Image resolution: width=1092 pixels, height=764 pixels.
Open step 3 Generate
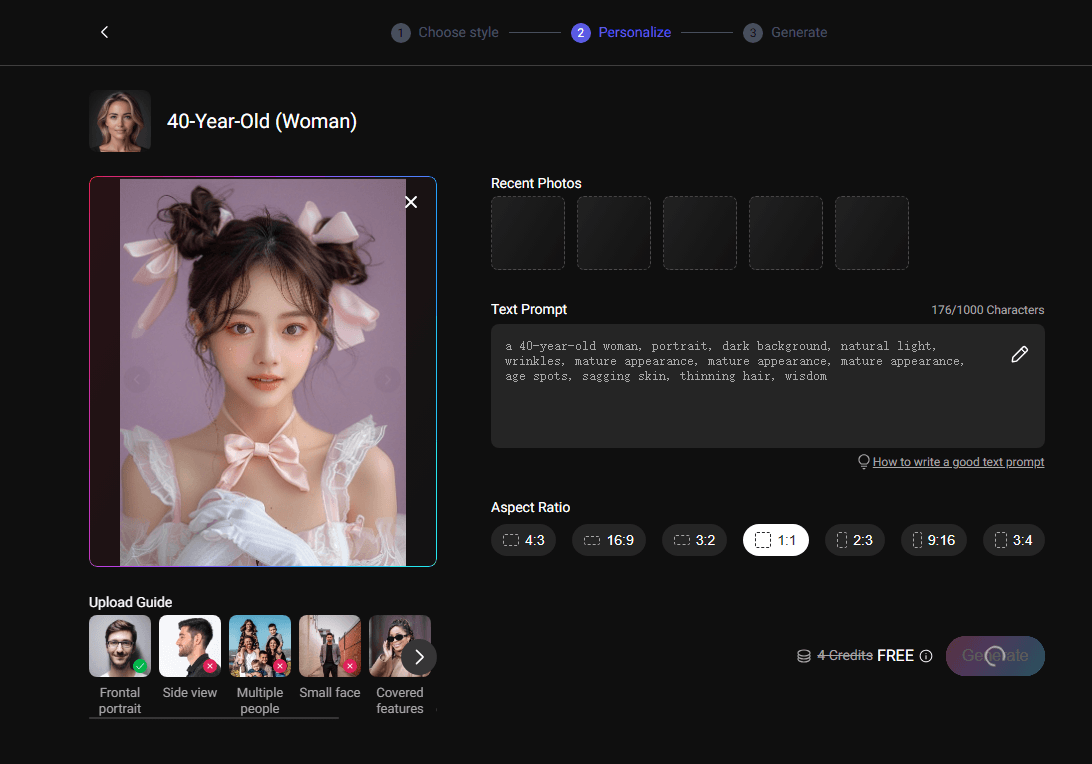[785, 32]
